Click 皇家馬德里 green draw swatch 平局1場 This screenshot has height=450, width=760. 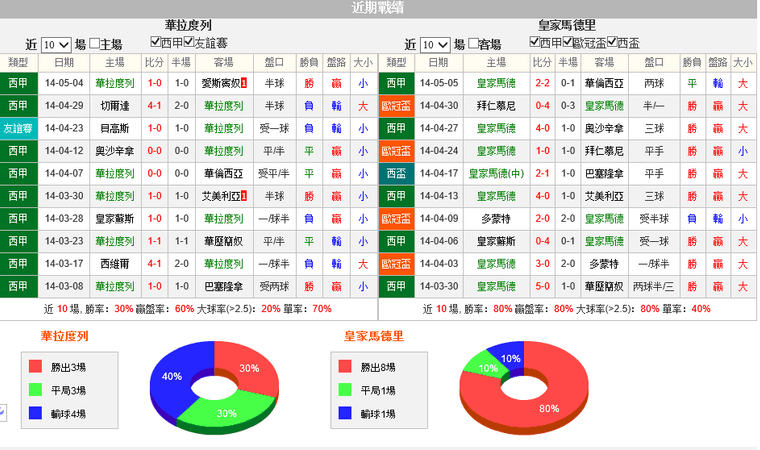point(345,389)
